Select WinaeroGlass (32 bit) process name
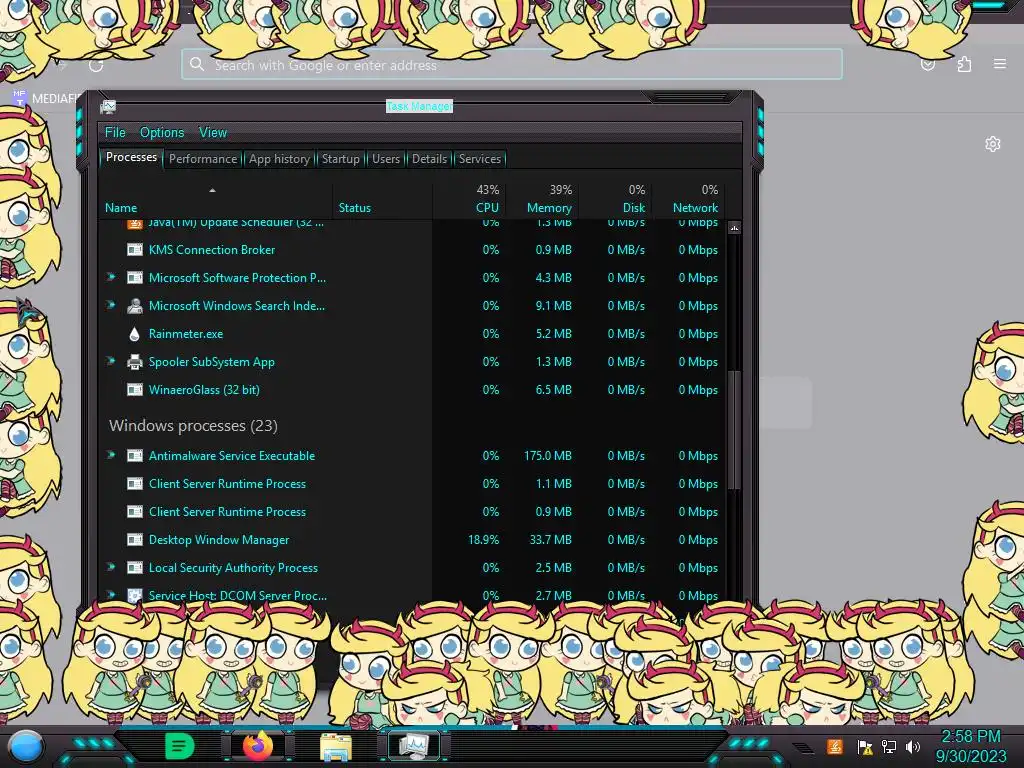 pyautogui.click(x=204, y=390)
